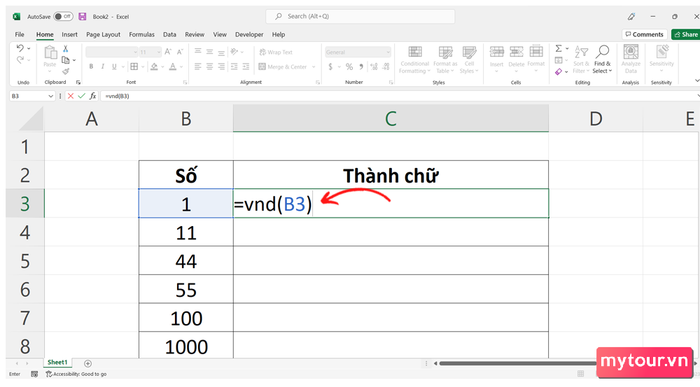Click the Save icon in title bar
Image resolution: width=700 pixels, height=387 pixels.
tap(83, 17)
